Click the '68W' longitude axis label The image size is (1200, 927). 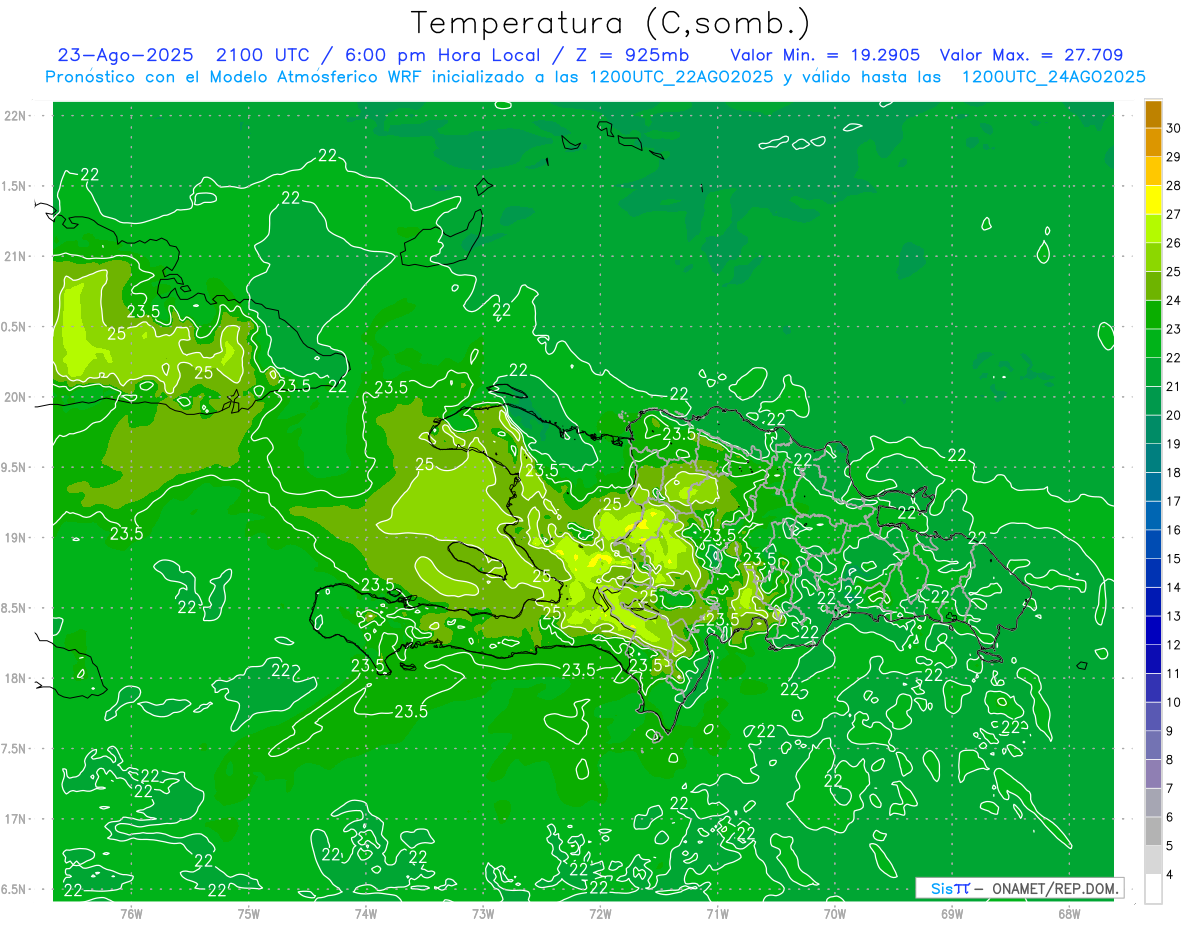[x=1069, y=913]
